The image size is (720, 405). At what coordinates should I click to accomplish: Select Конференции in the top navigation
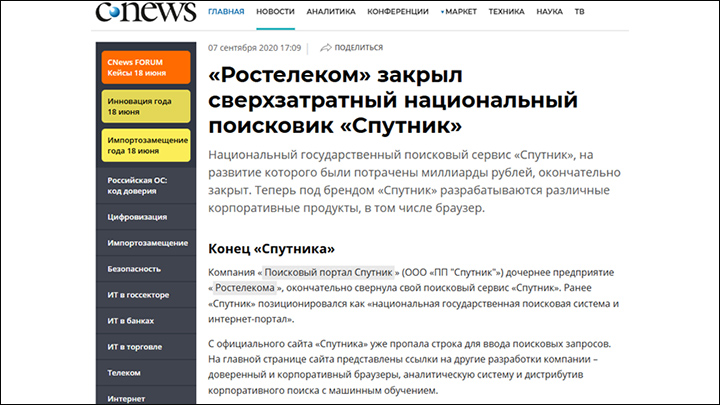click(400, 11)
